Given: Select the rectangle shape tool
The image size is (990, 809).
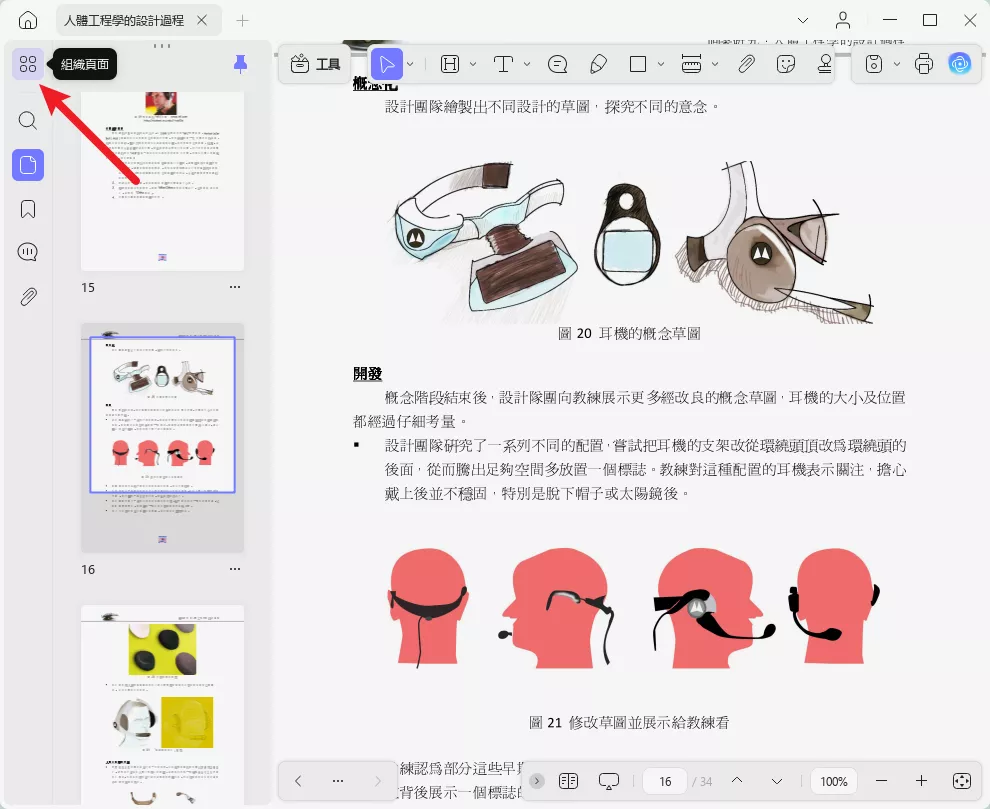Looking at the screenshot, I should pyautogui.click(x=638, y=64).
